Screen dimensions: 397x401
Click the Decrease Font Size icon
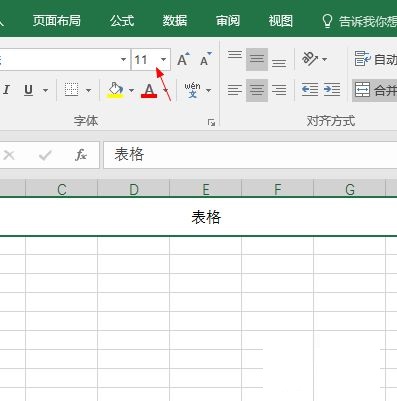(x=205, y=59)
